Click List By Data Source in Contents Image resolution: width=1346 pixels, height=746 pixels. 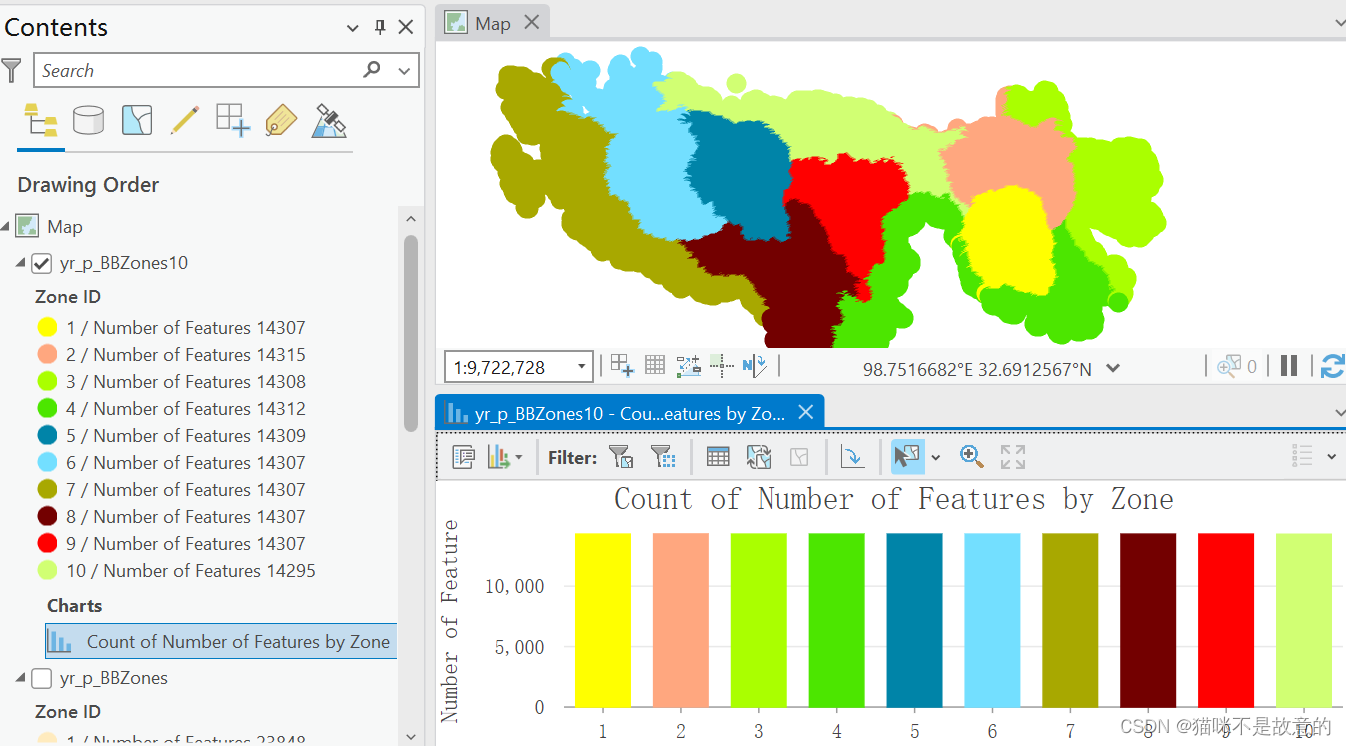(88, 120)
